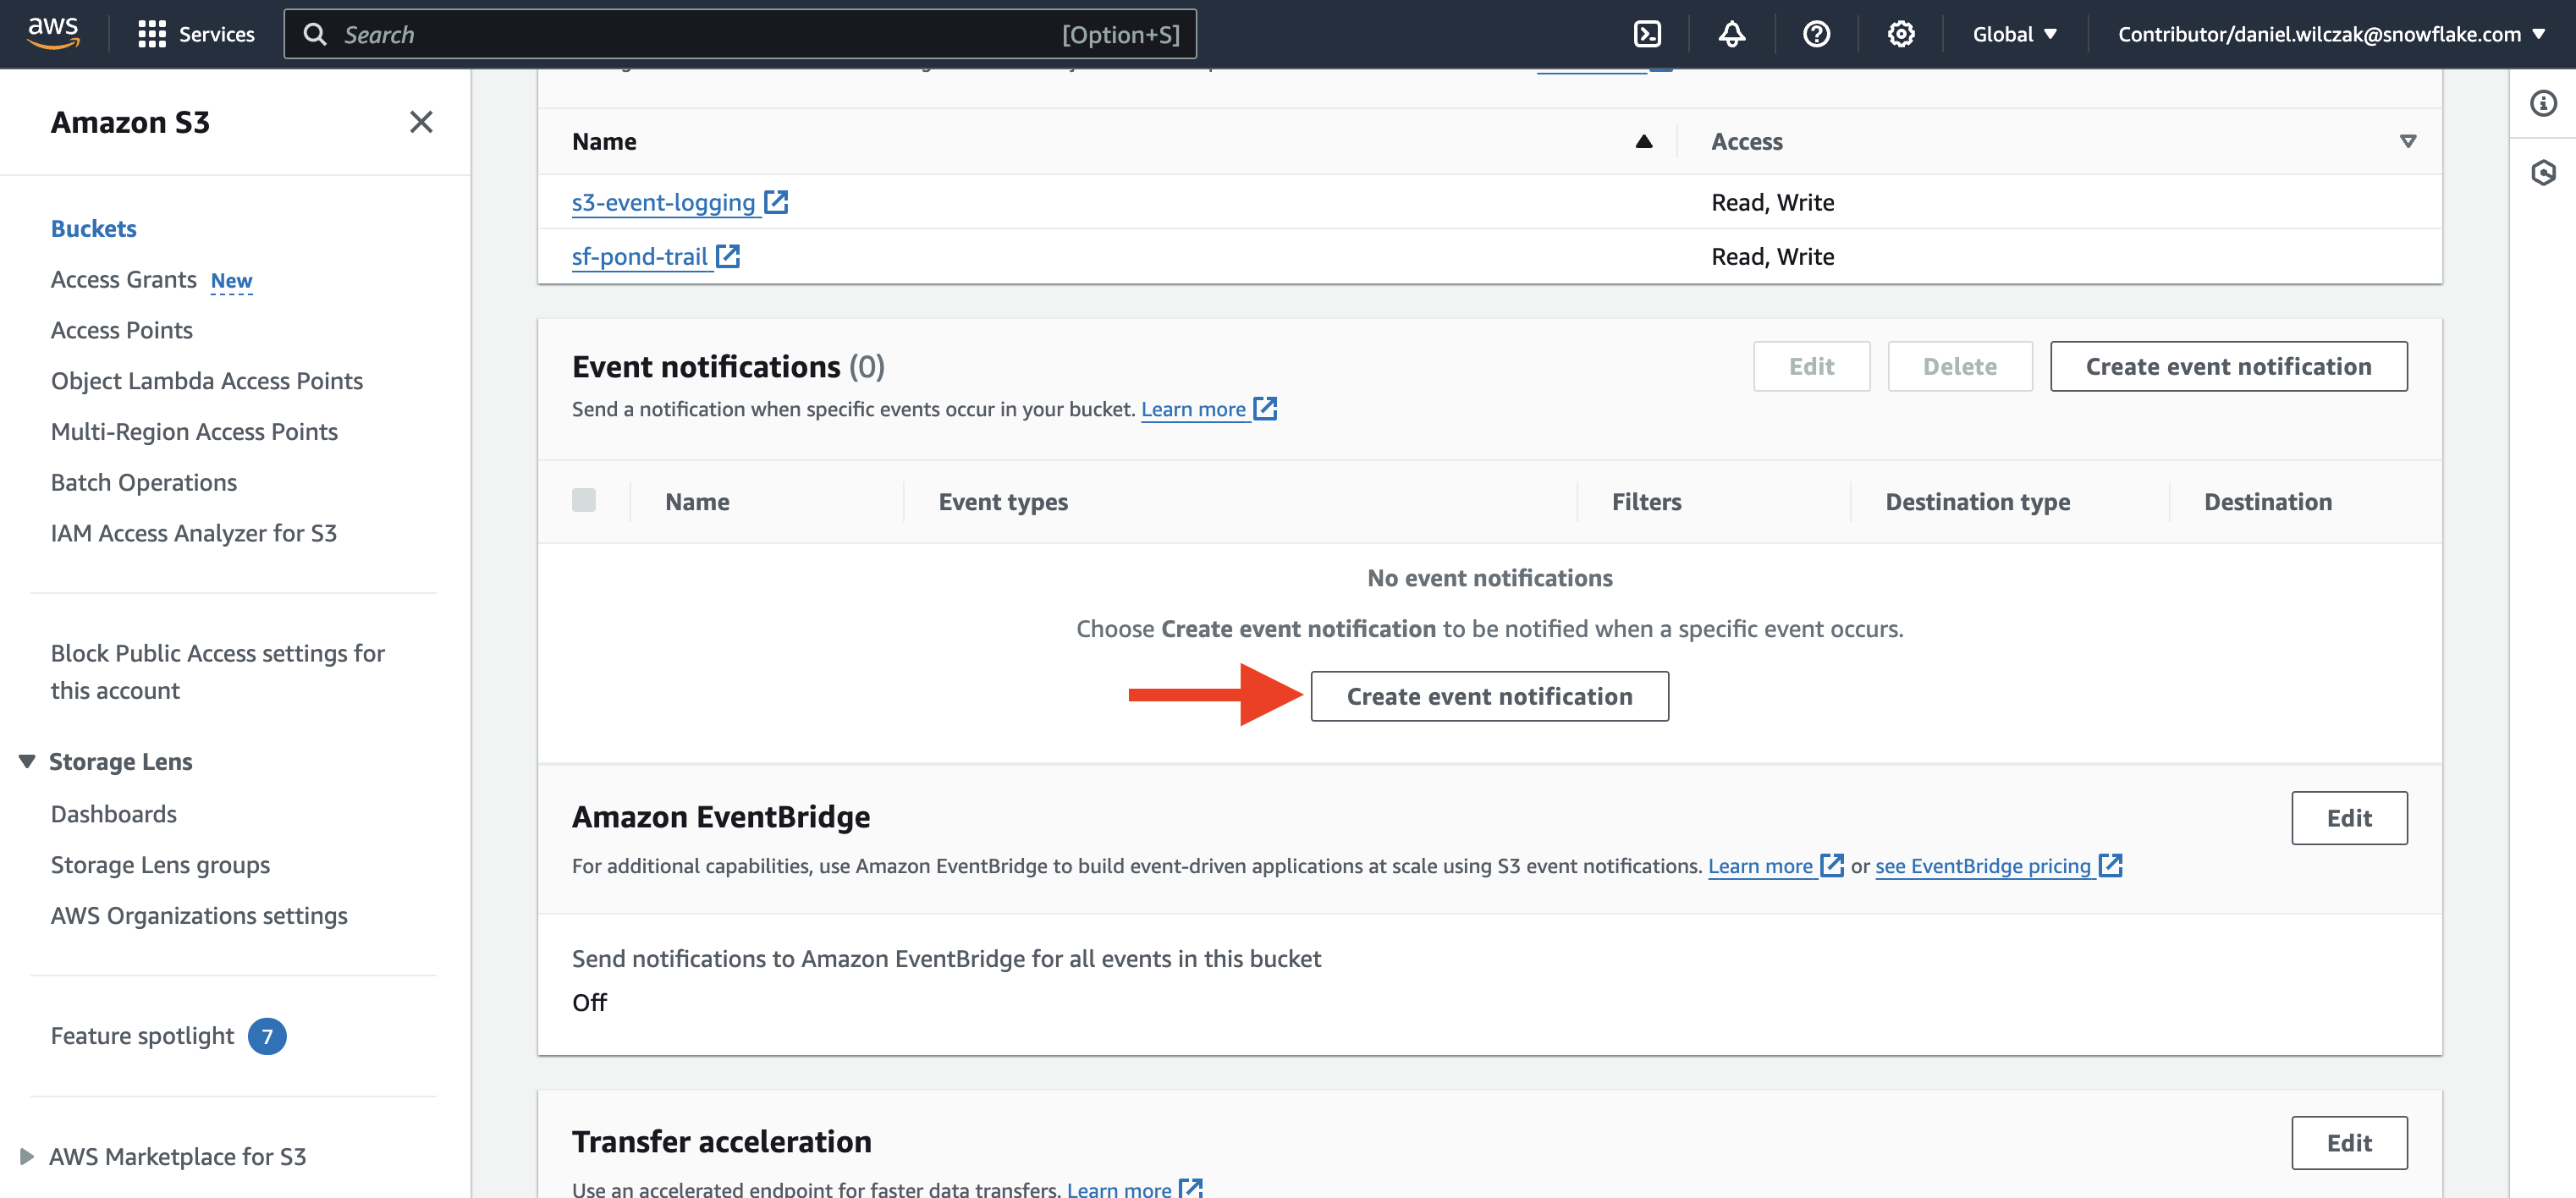Expand AWS Marketplace for S3 section
Viewport: 2576px width, 1198px height.
[27, 1156]
